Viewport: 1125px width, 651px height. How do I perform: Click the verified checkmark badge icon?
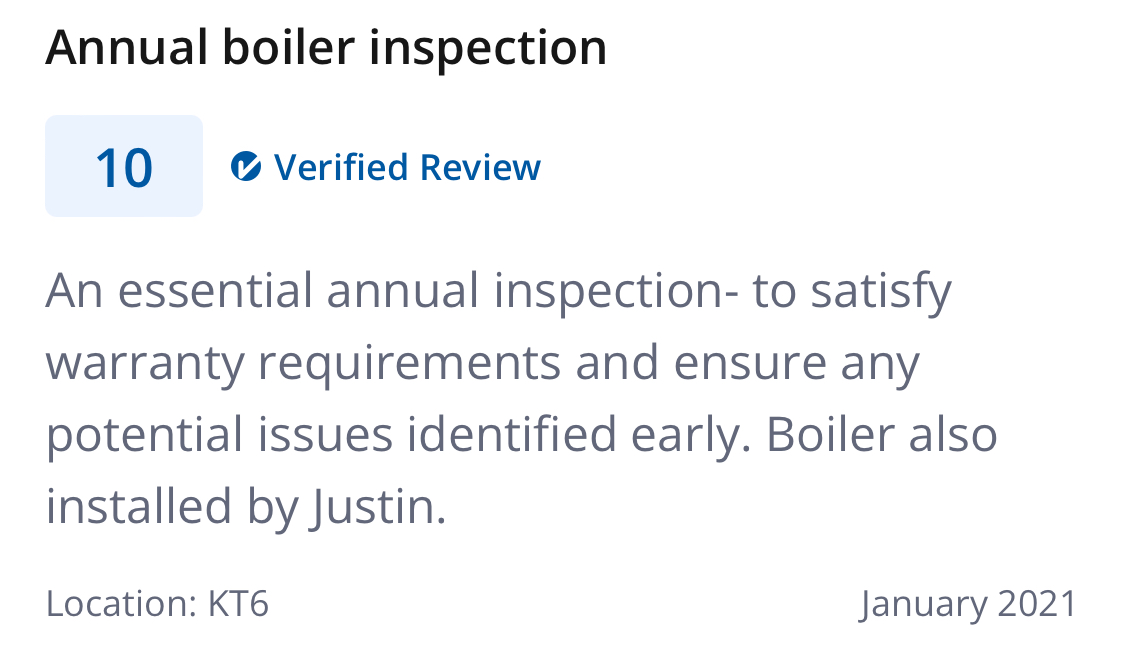point(245,167)
